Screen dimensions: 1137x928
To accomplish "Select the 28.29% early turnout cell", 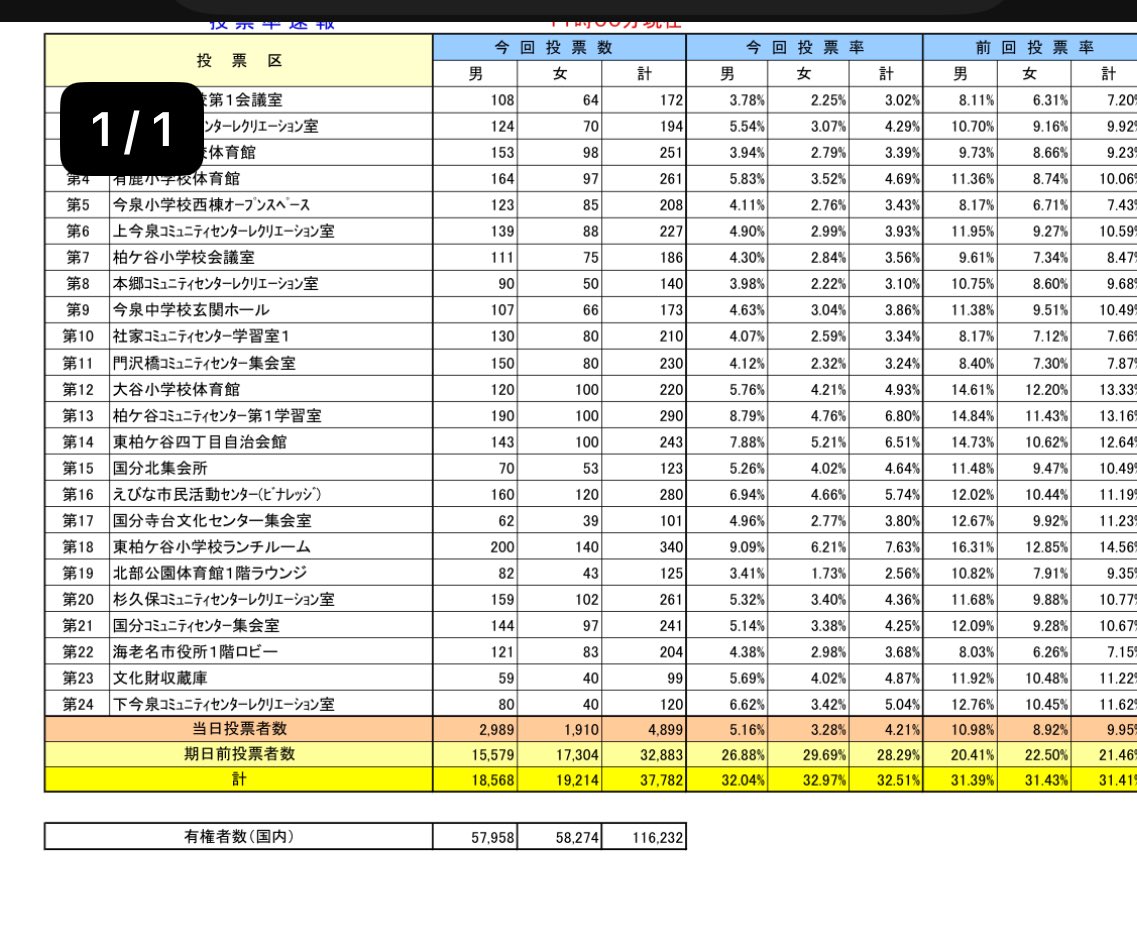I will click(886, 754).
